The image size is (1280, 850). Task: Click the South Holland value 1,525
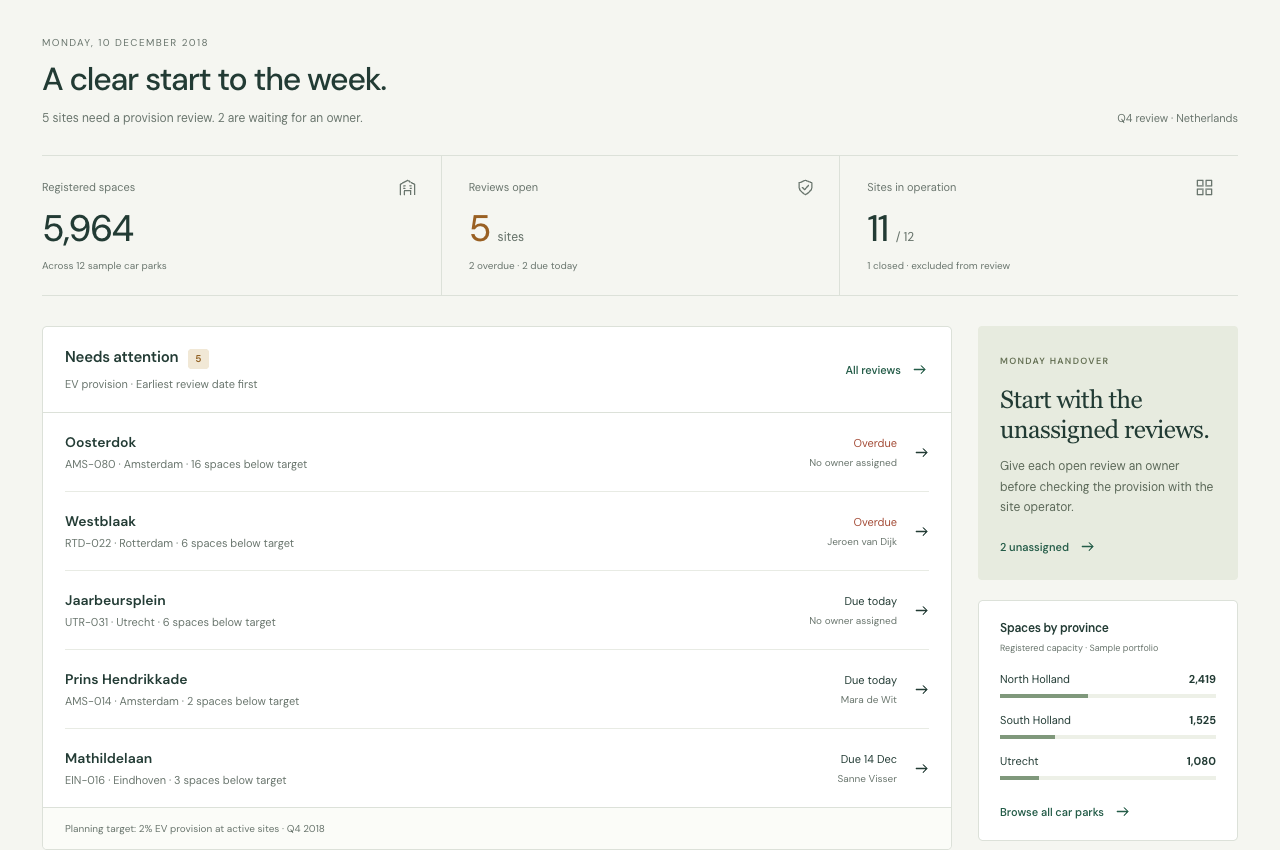tap(1202, 720)
